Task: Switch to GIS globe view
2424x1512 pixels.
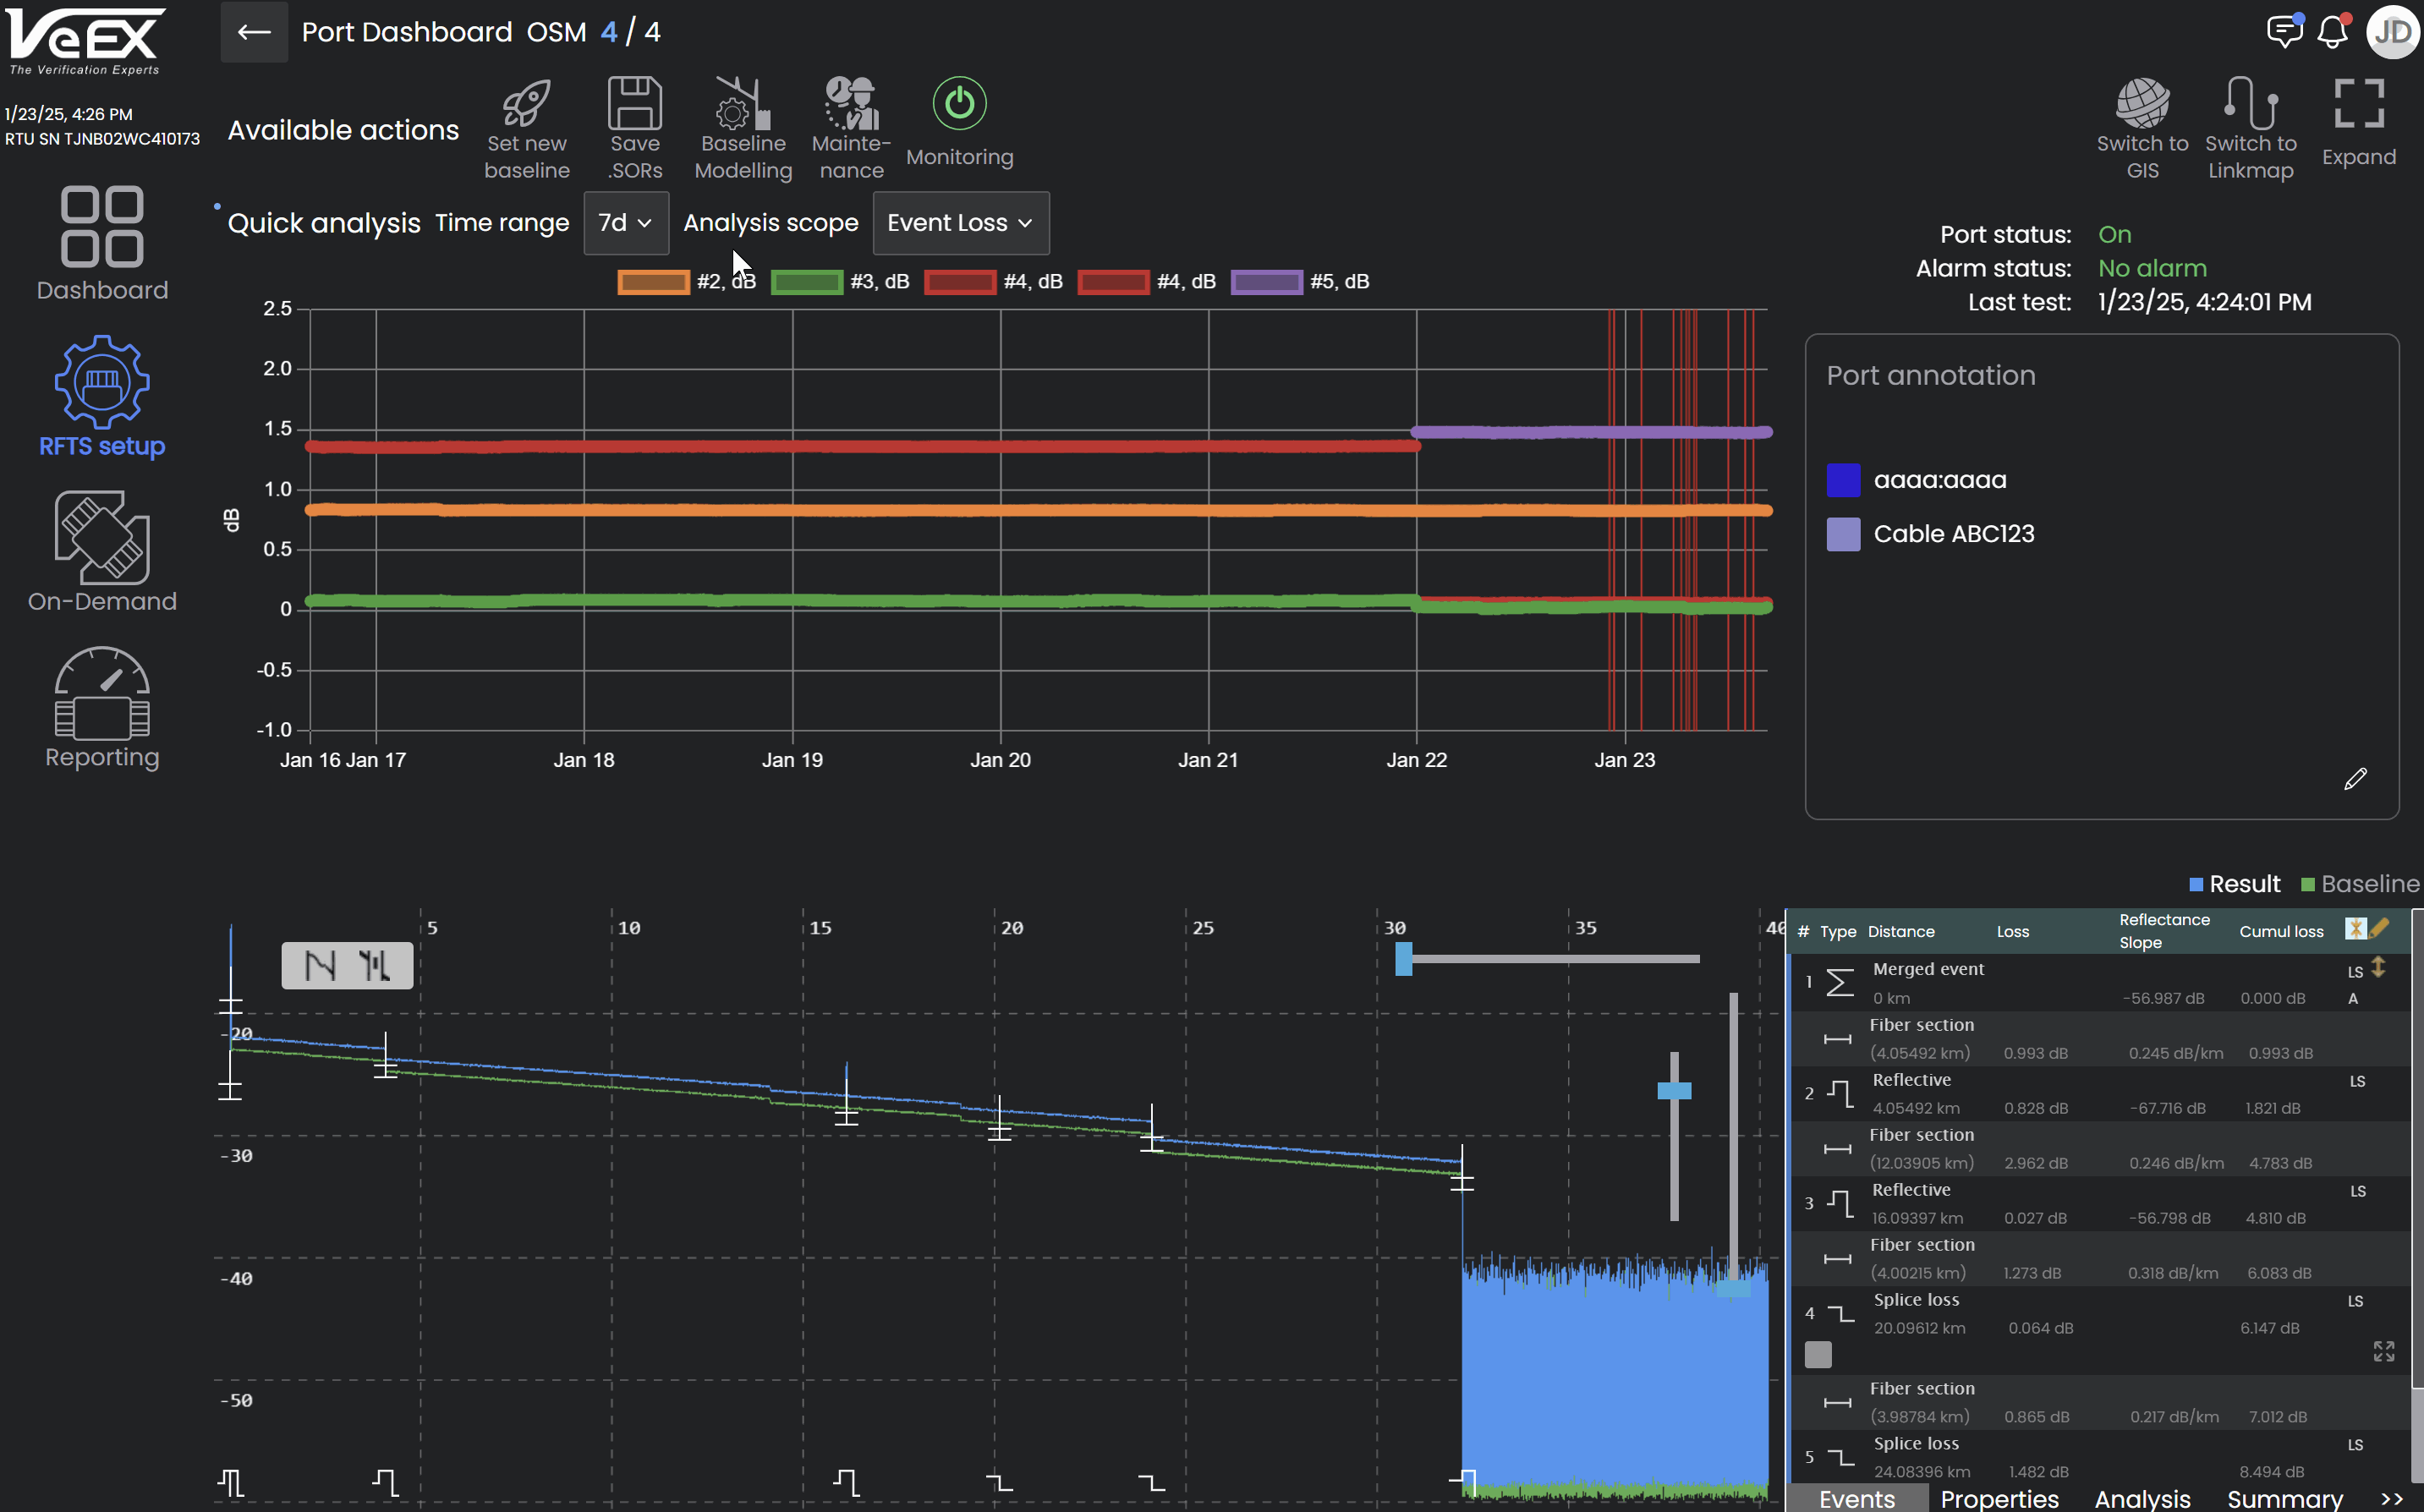Action: (2142, 104)
